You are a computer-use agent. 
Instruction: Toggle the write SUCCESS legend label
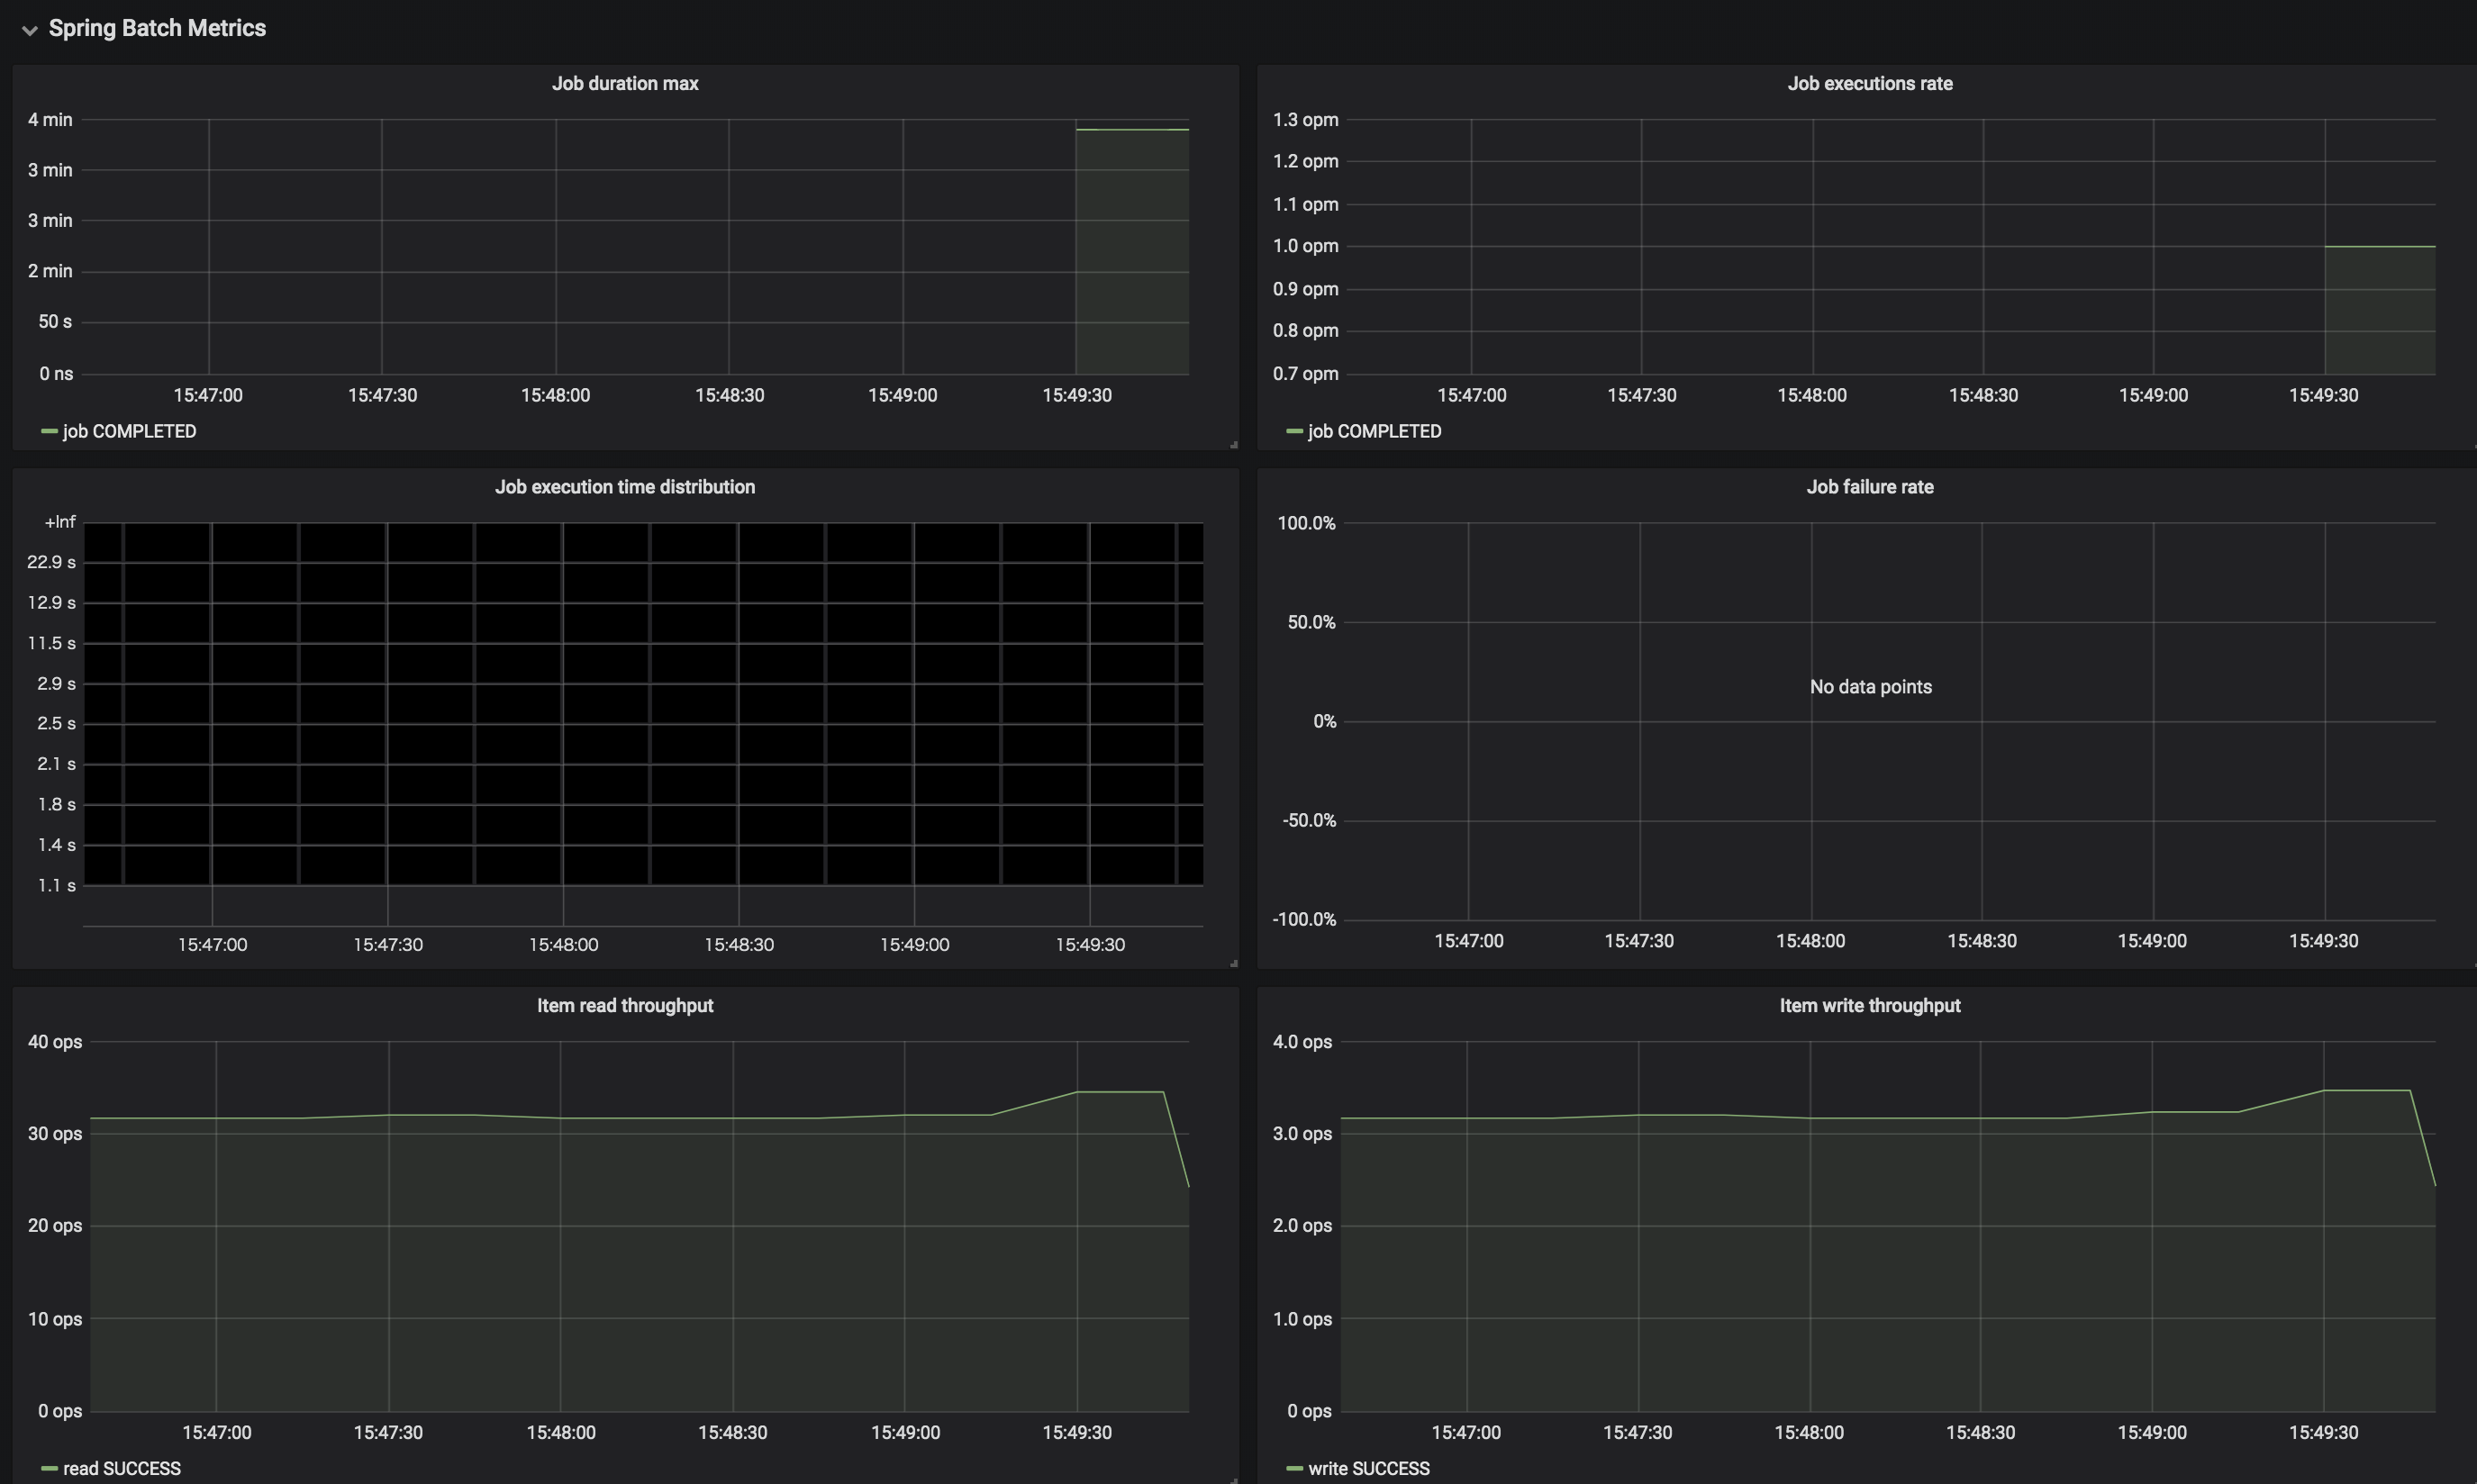tap(1368, 1468)
